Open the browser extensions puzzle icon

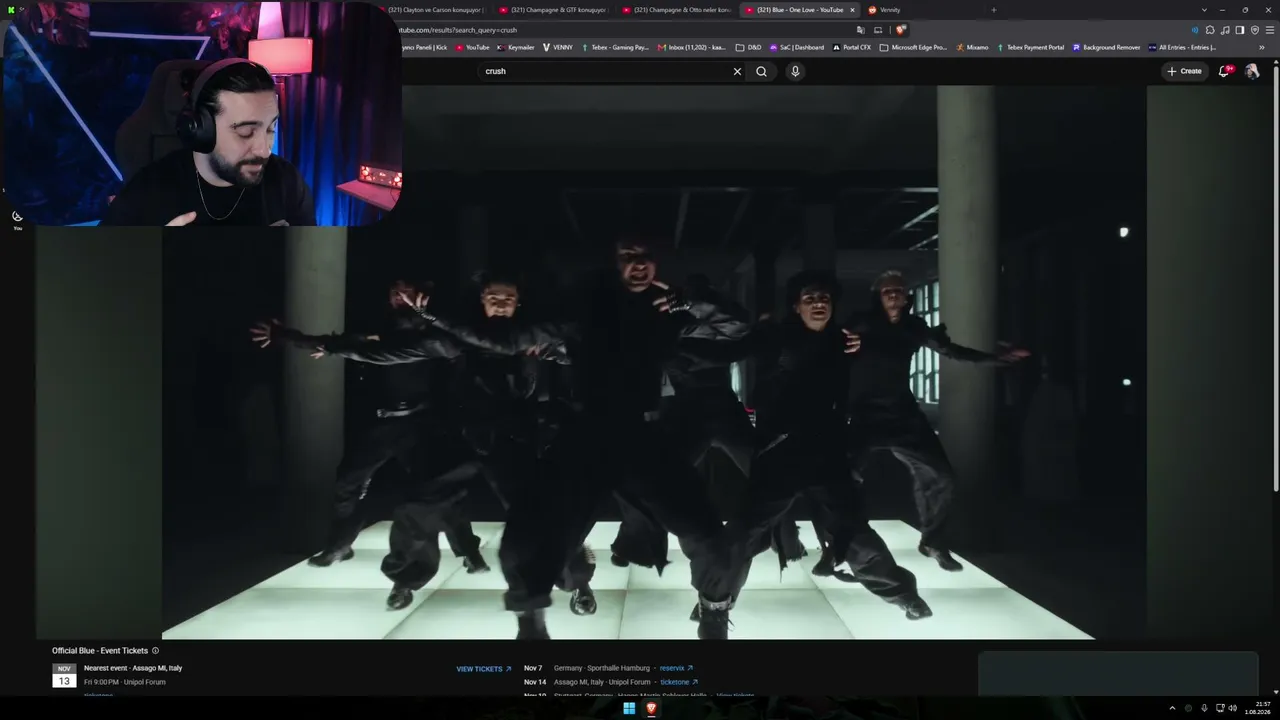pos(1209,30)
